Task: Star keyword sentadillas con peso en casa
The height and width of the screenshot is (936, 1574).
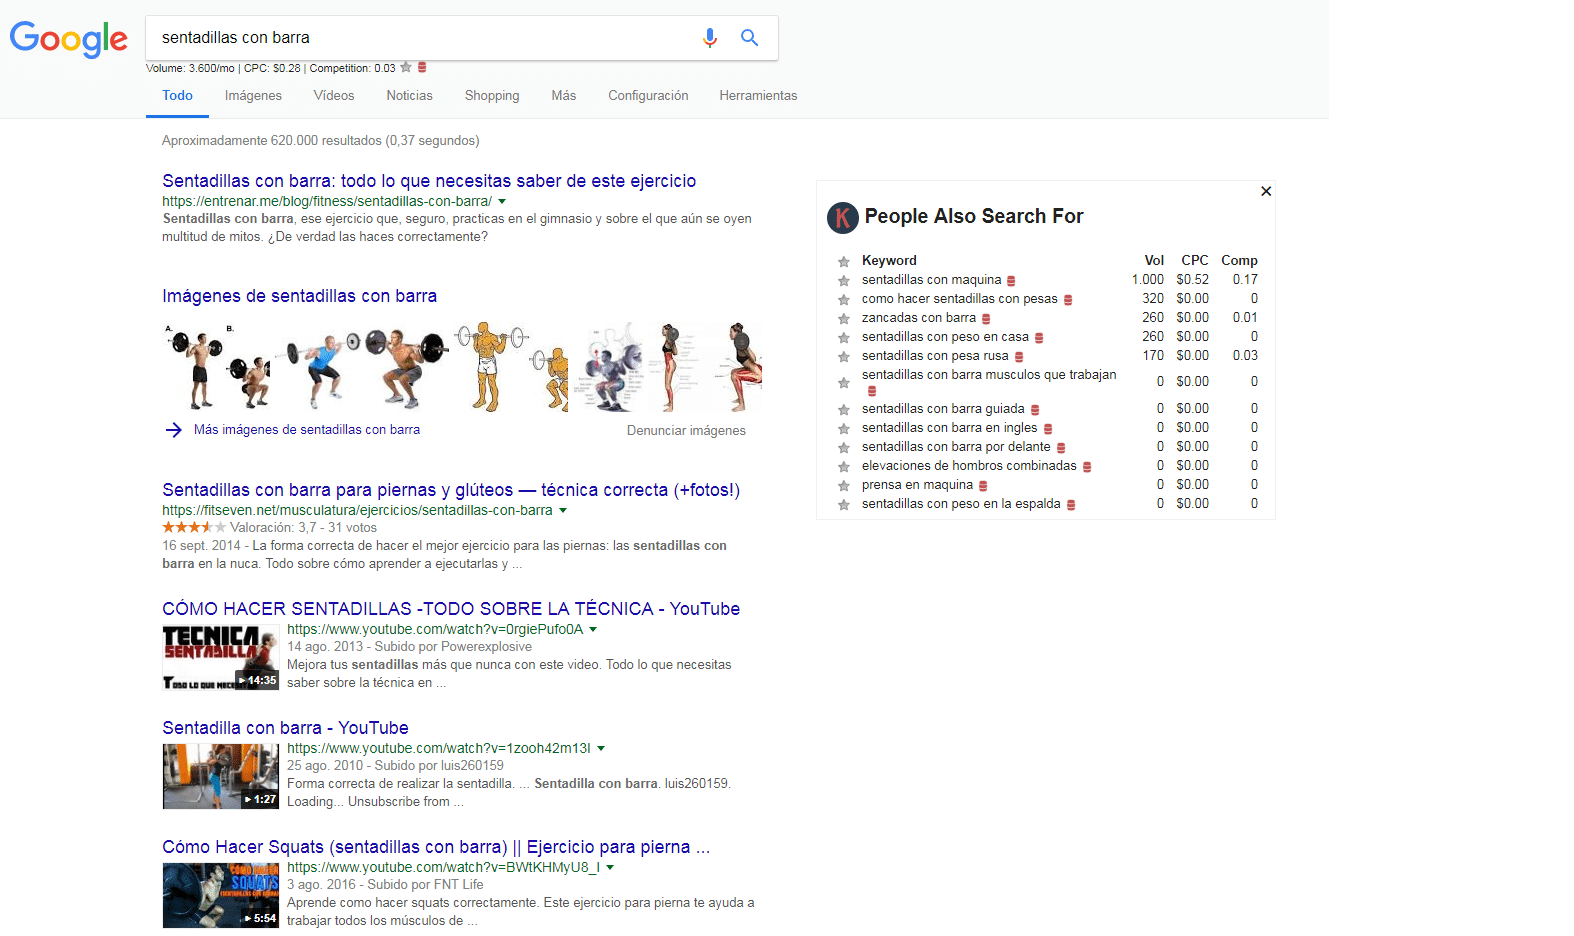Action: pos(844,338)
